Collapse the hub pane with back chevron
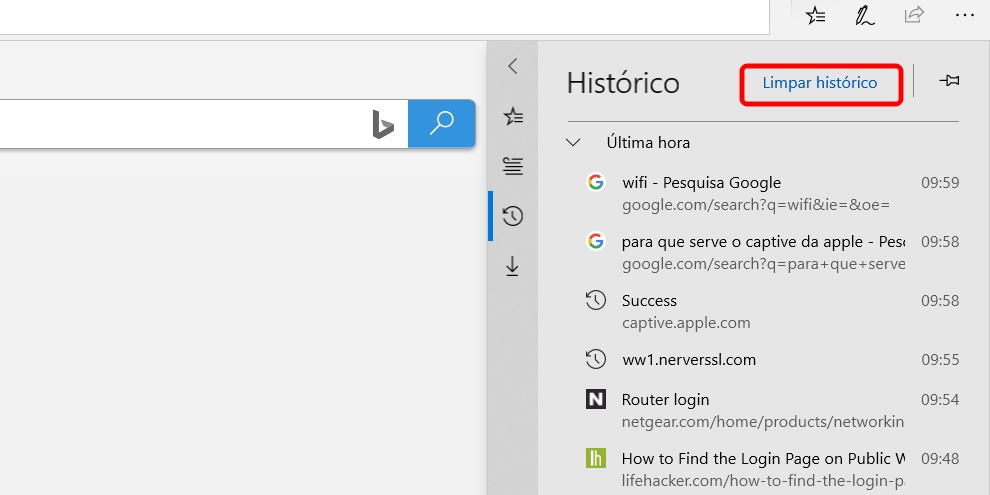Screen dimensions: 990x495 pyautogui.click(x=513, y=66)
